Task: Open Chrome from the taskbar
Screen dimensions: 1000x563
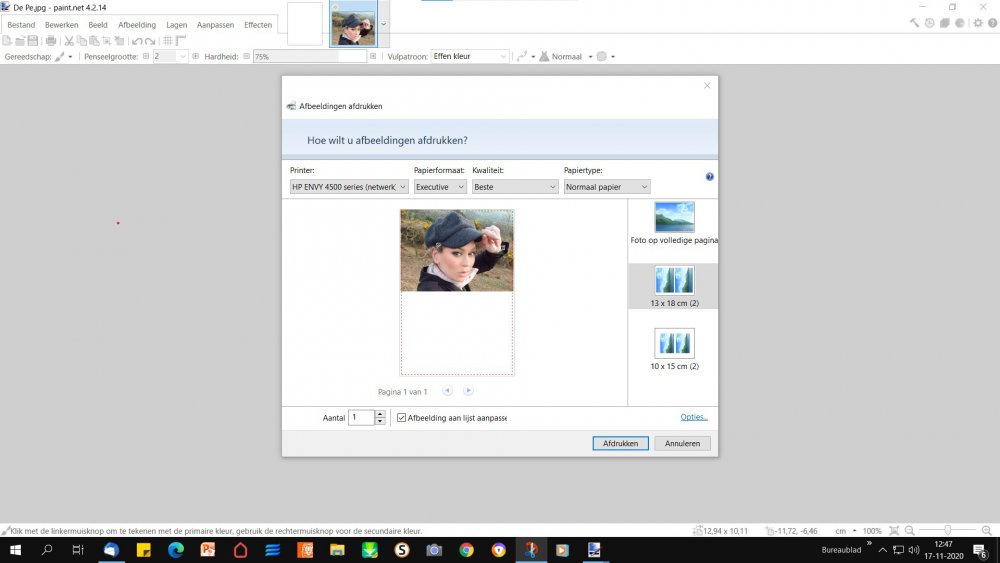Action: [x=466, y=550]
